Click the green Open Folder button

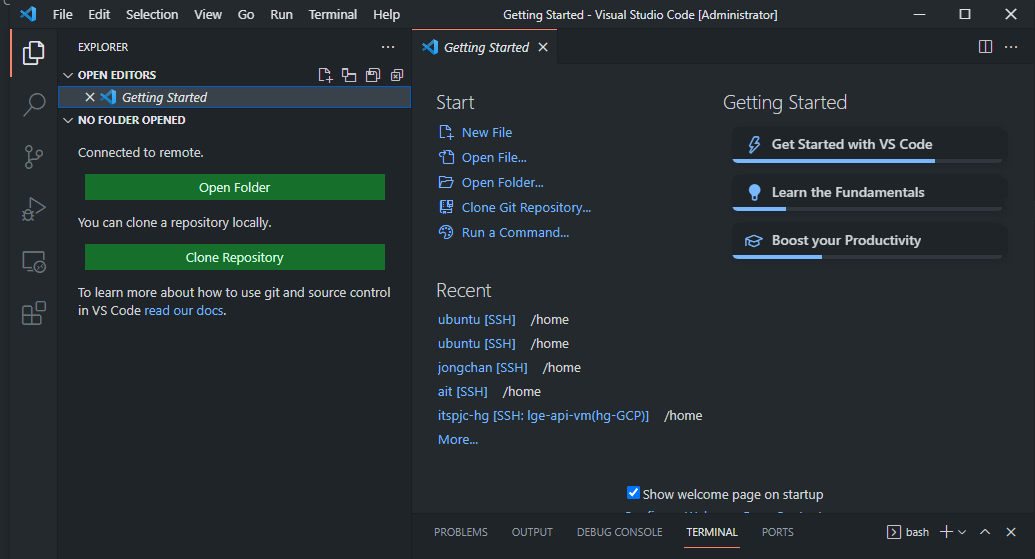coord(234,187)
